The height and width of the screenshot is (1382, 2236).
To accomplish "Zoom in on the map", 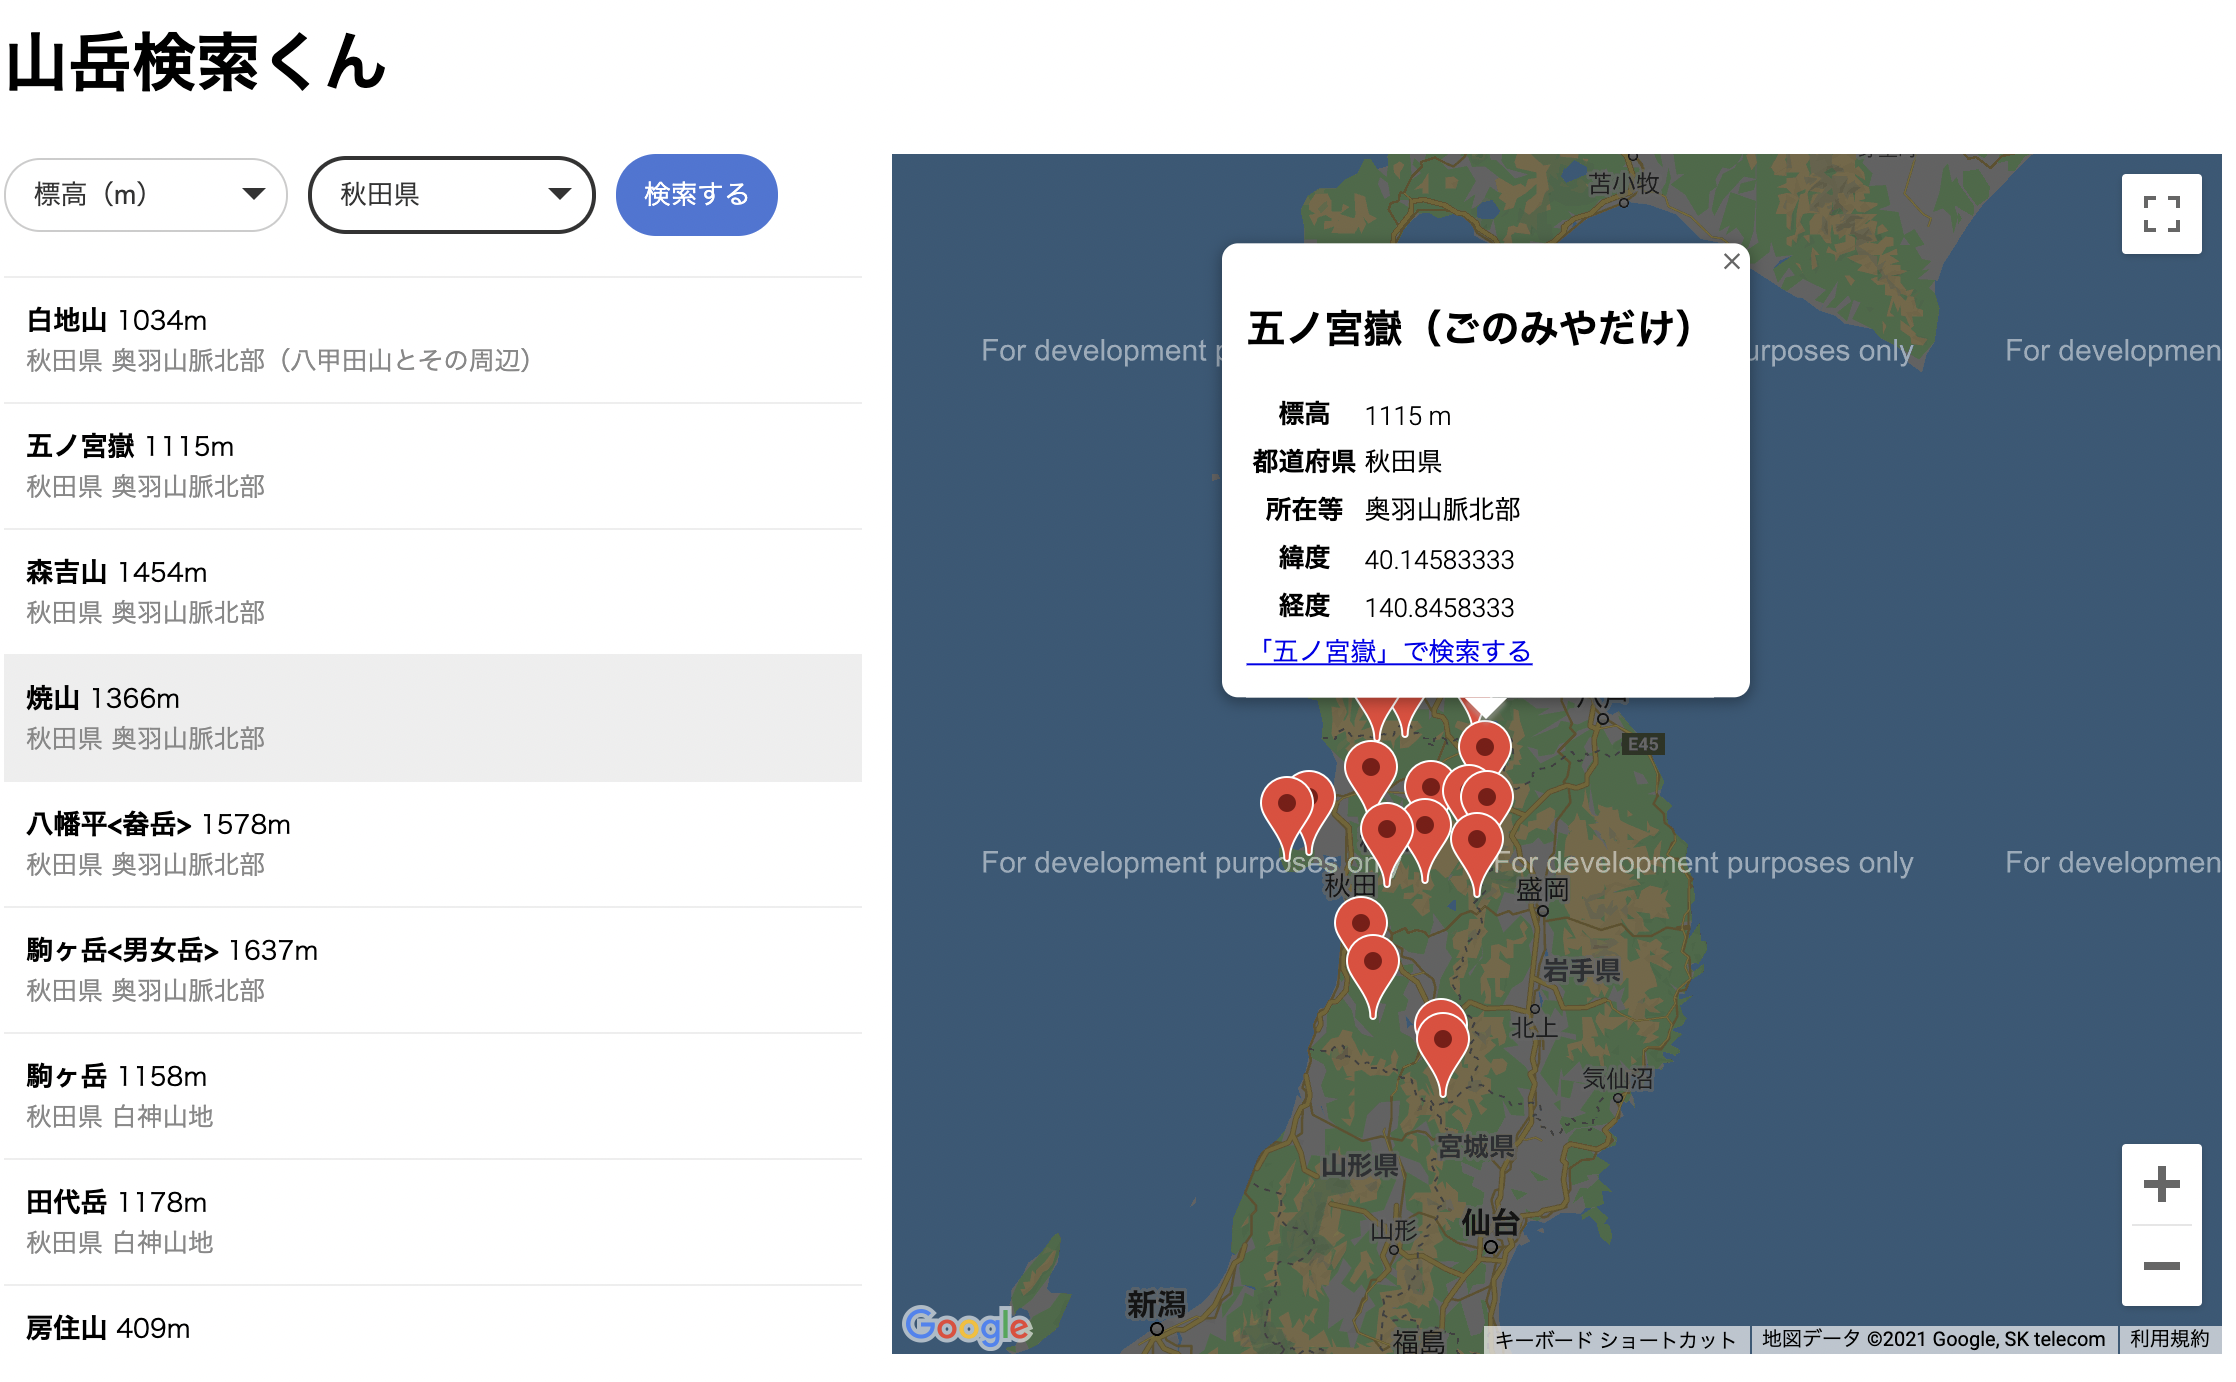I will (2160, 1184).
